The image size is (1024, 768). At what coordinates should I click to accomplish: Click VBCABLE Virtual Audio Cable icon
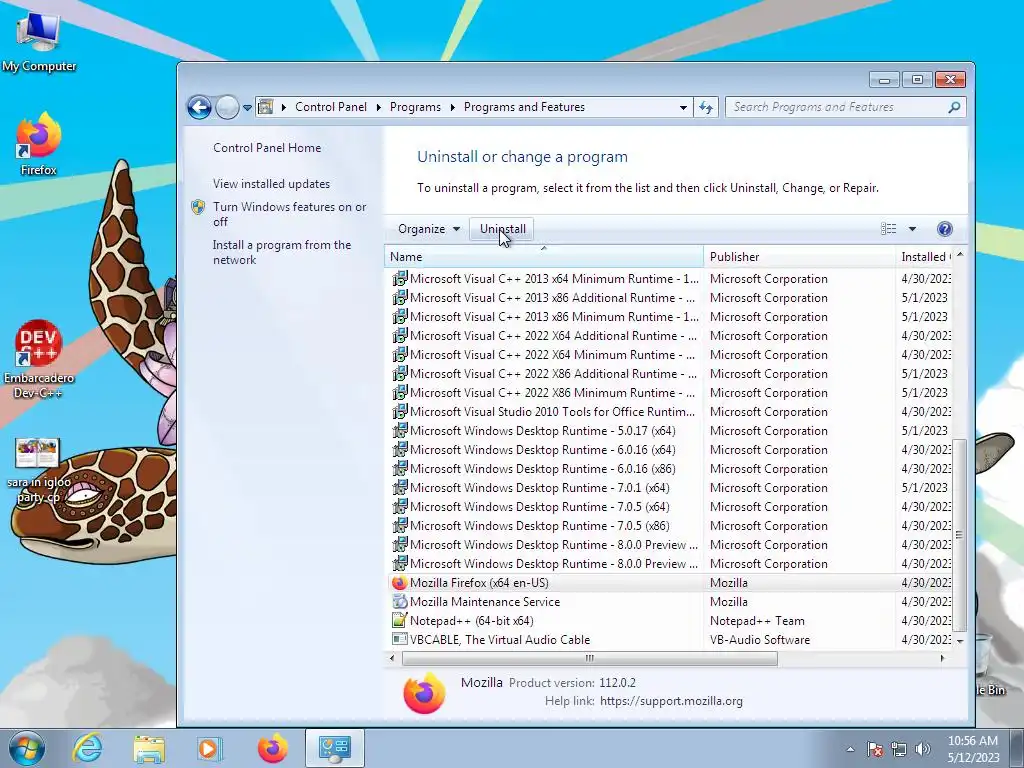pos(399,639)
